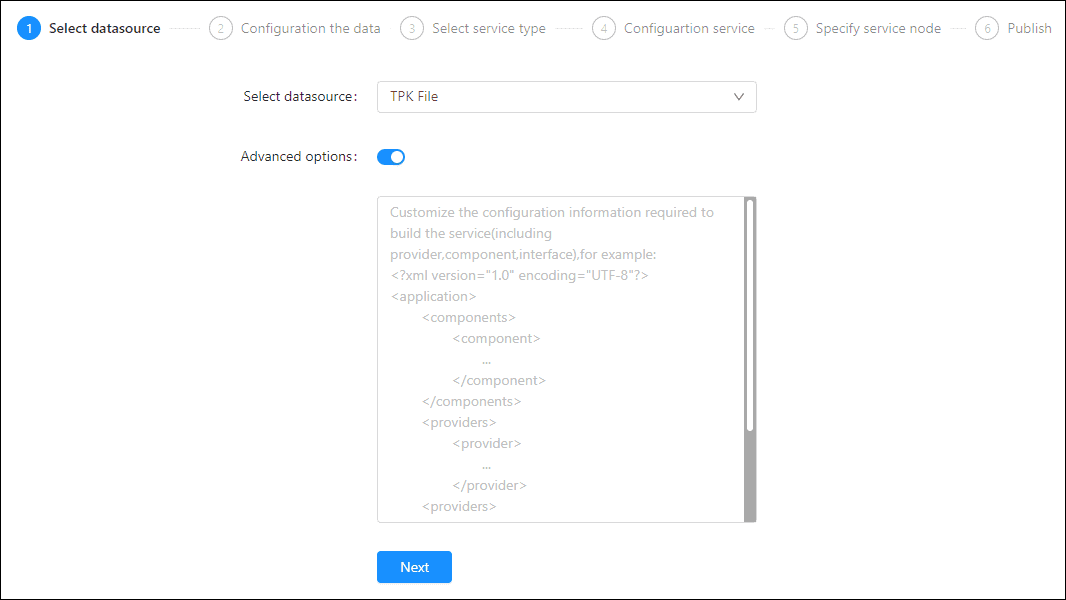Switch to the 'Specify service node' step
Image resolution: width=1066 pixels, height=600 pixels.
pyautogui.click(x=878, y=28)
